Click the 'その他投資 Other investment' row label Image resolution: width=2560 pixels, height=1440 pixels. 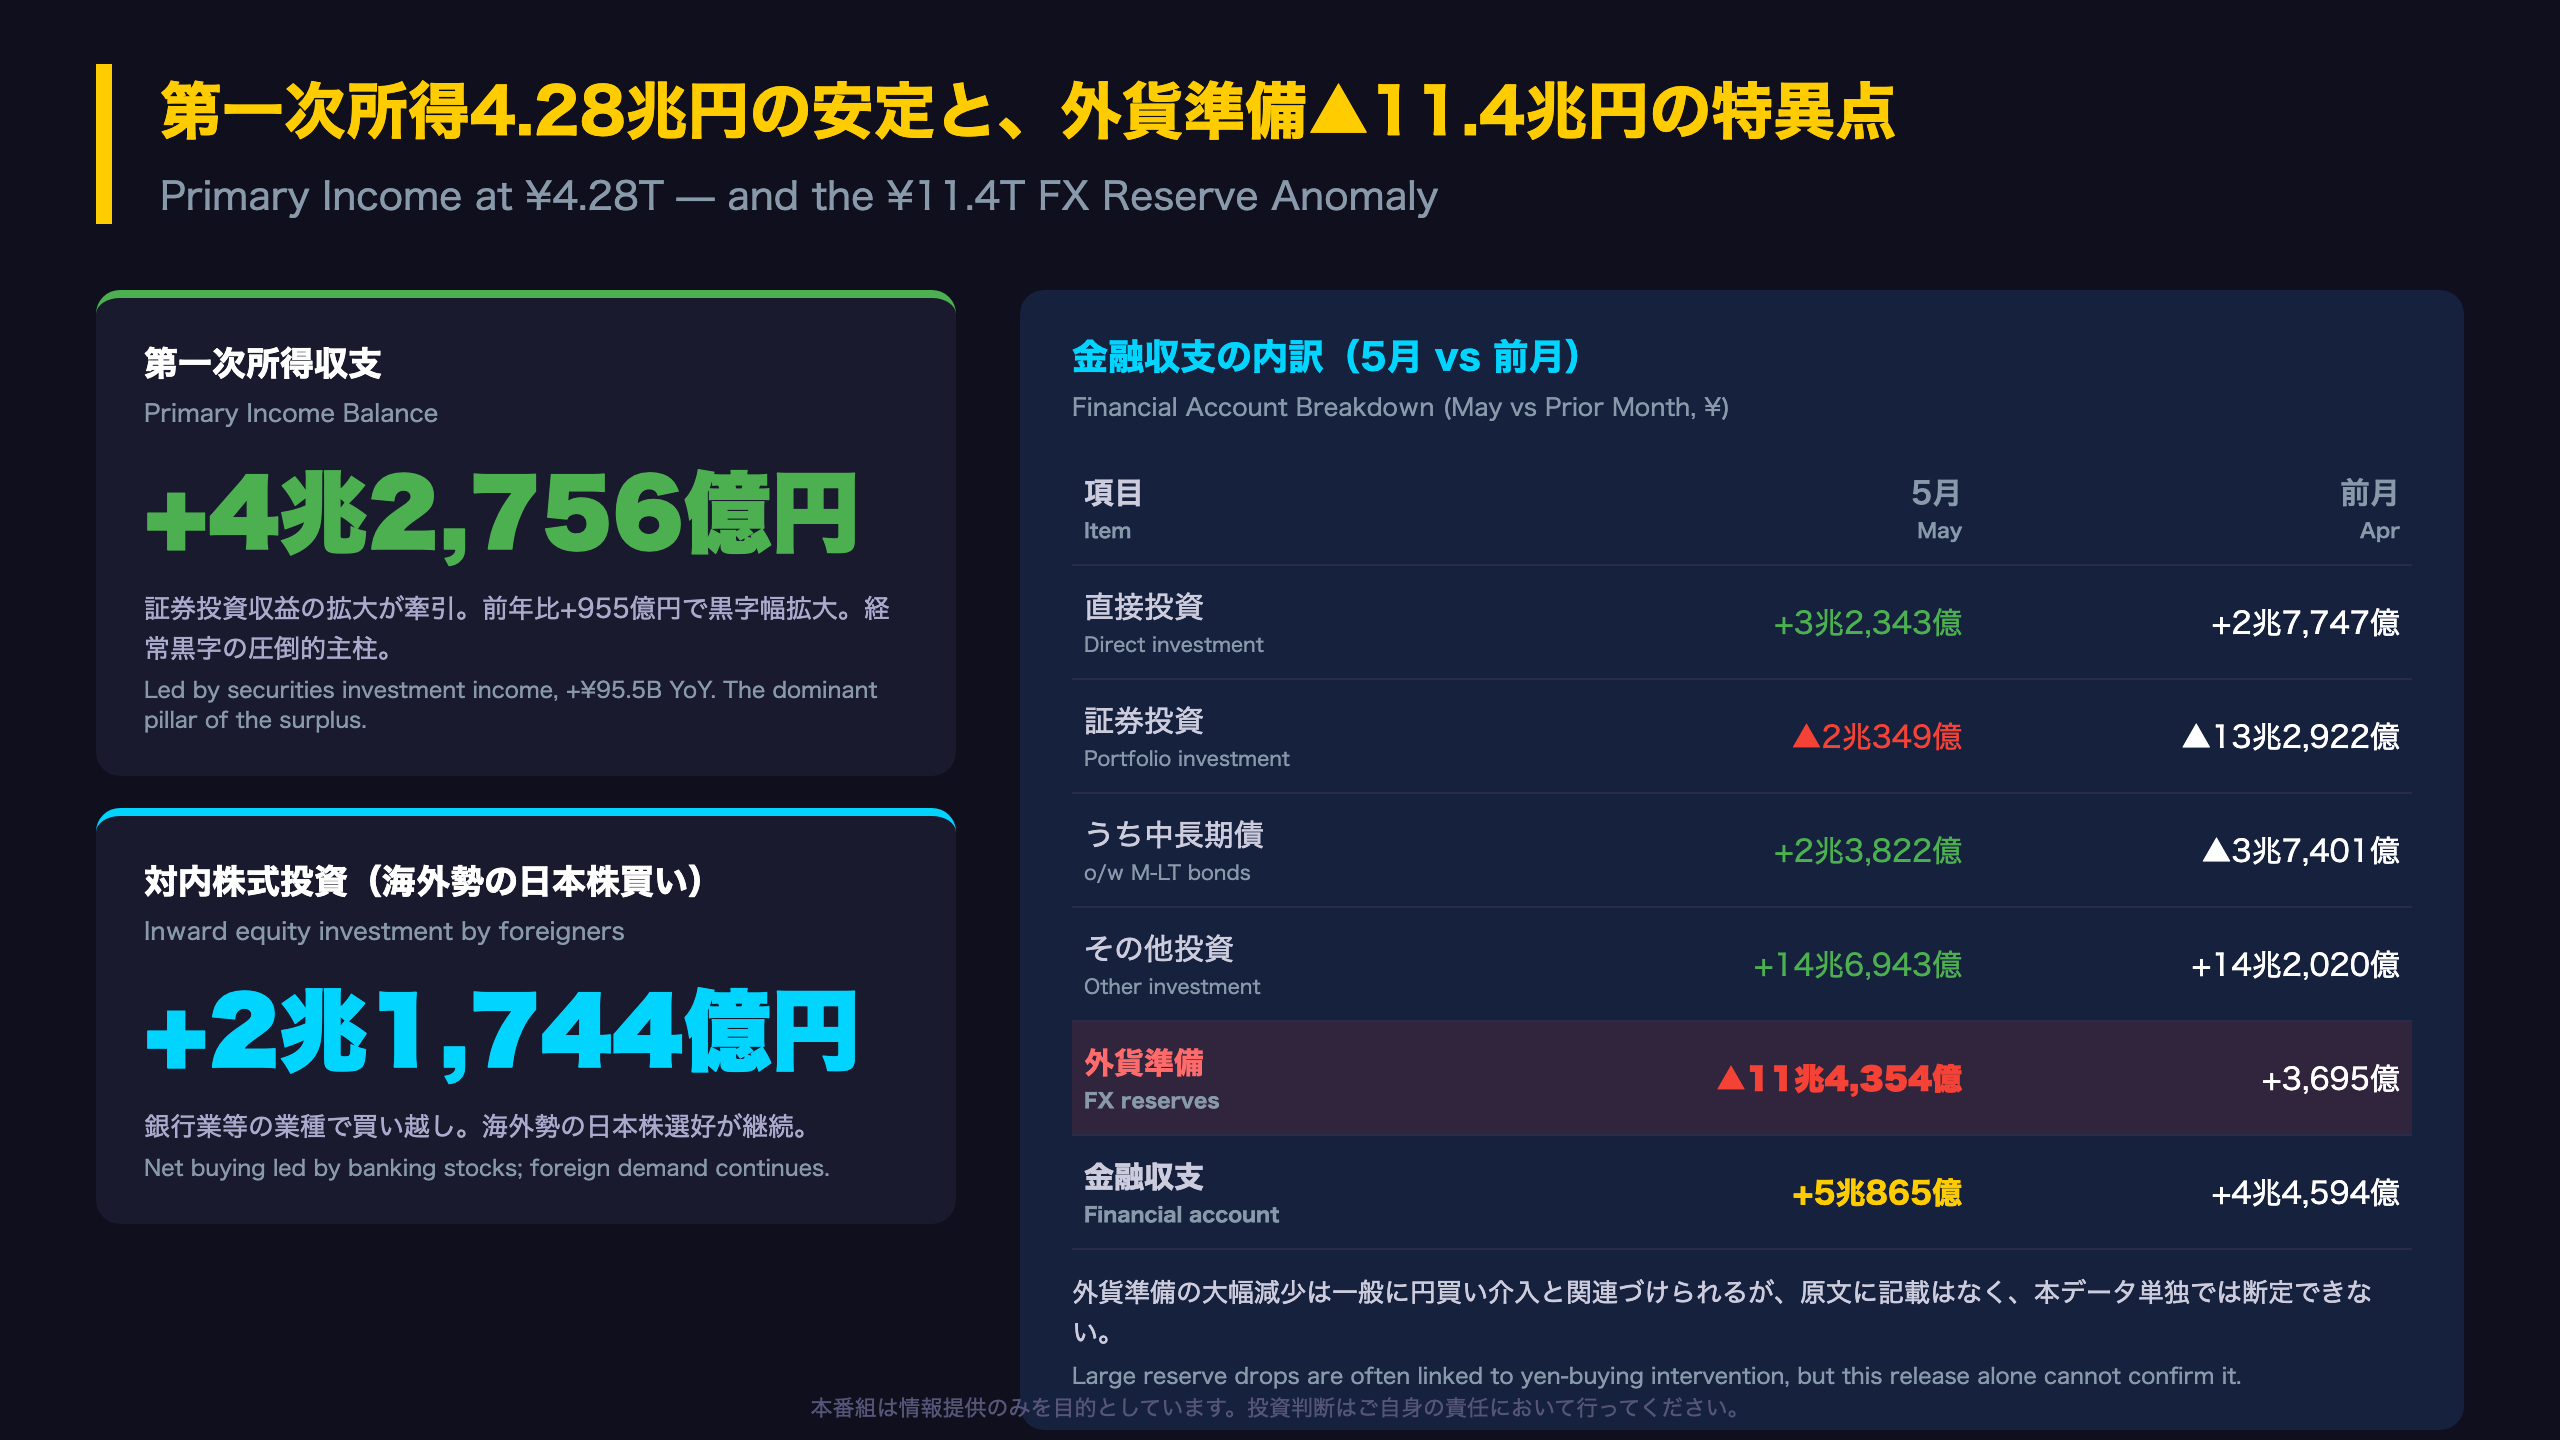pos(1172,965)
